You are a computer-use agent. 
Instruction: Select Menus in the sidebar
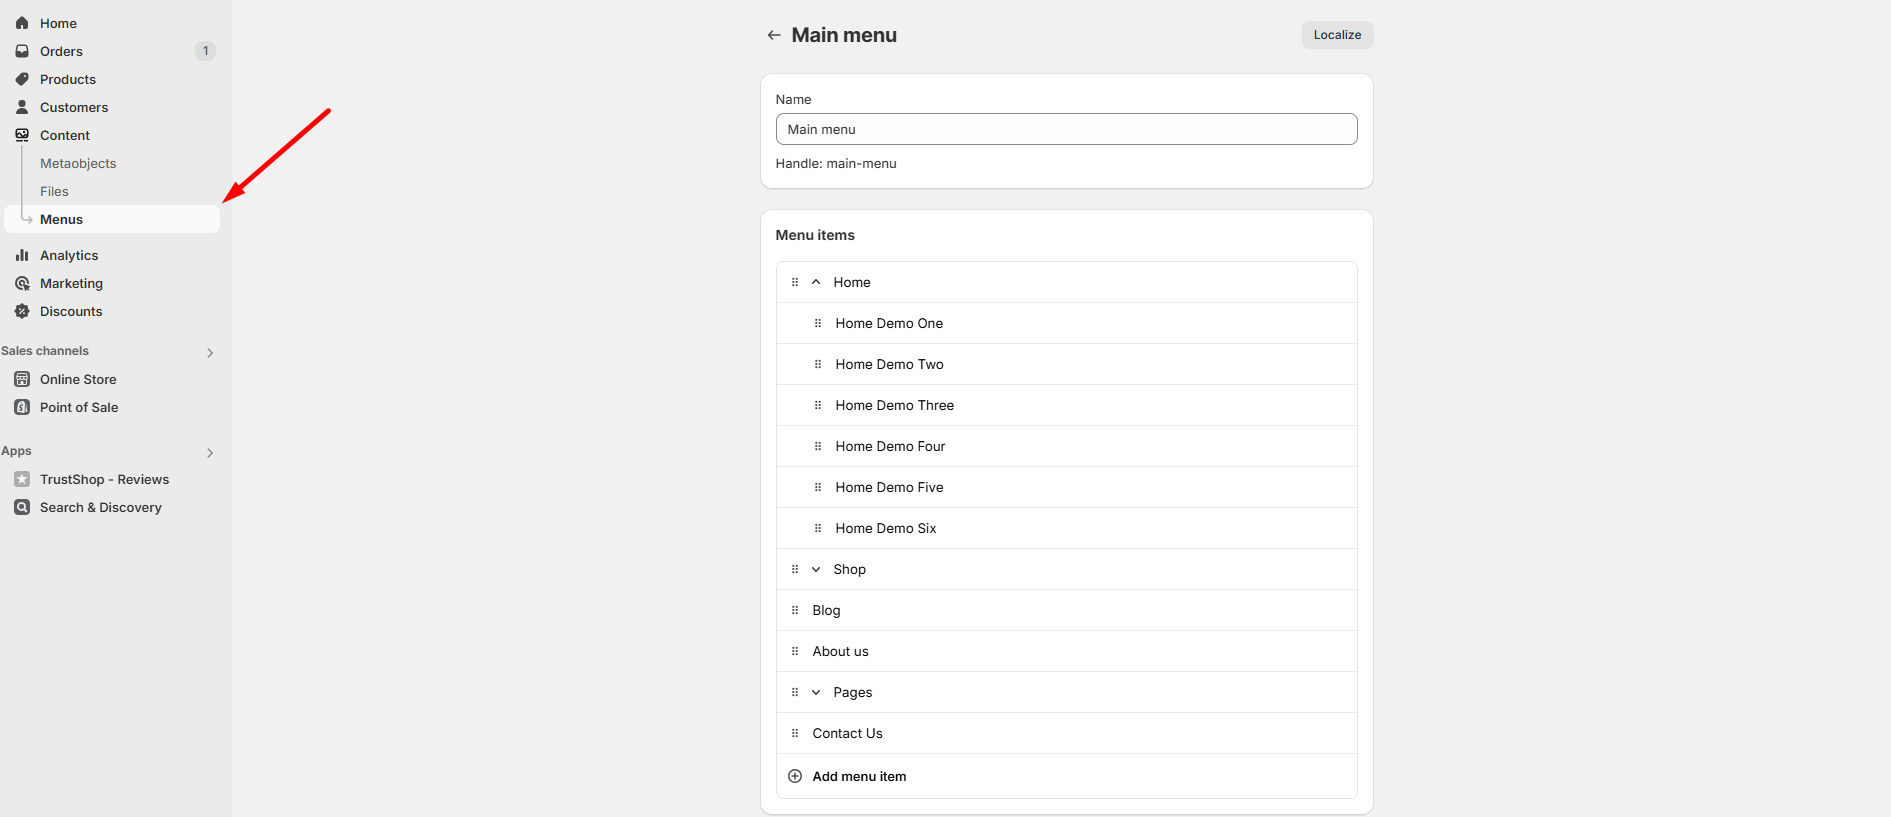point(112,219)
